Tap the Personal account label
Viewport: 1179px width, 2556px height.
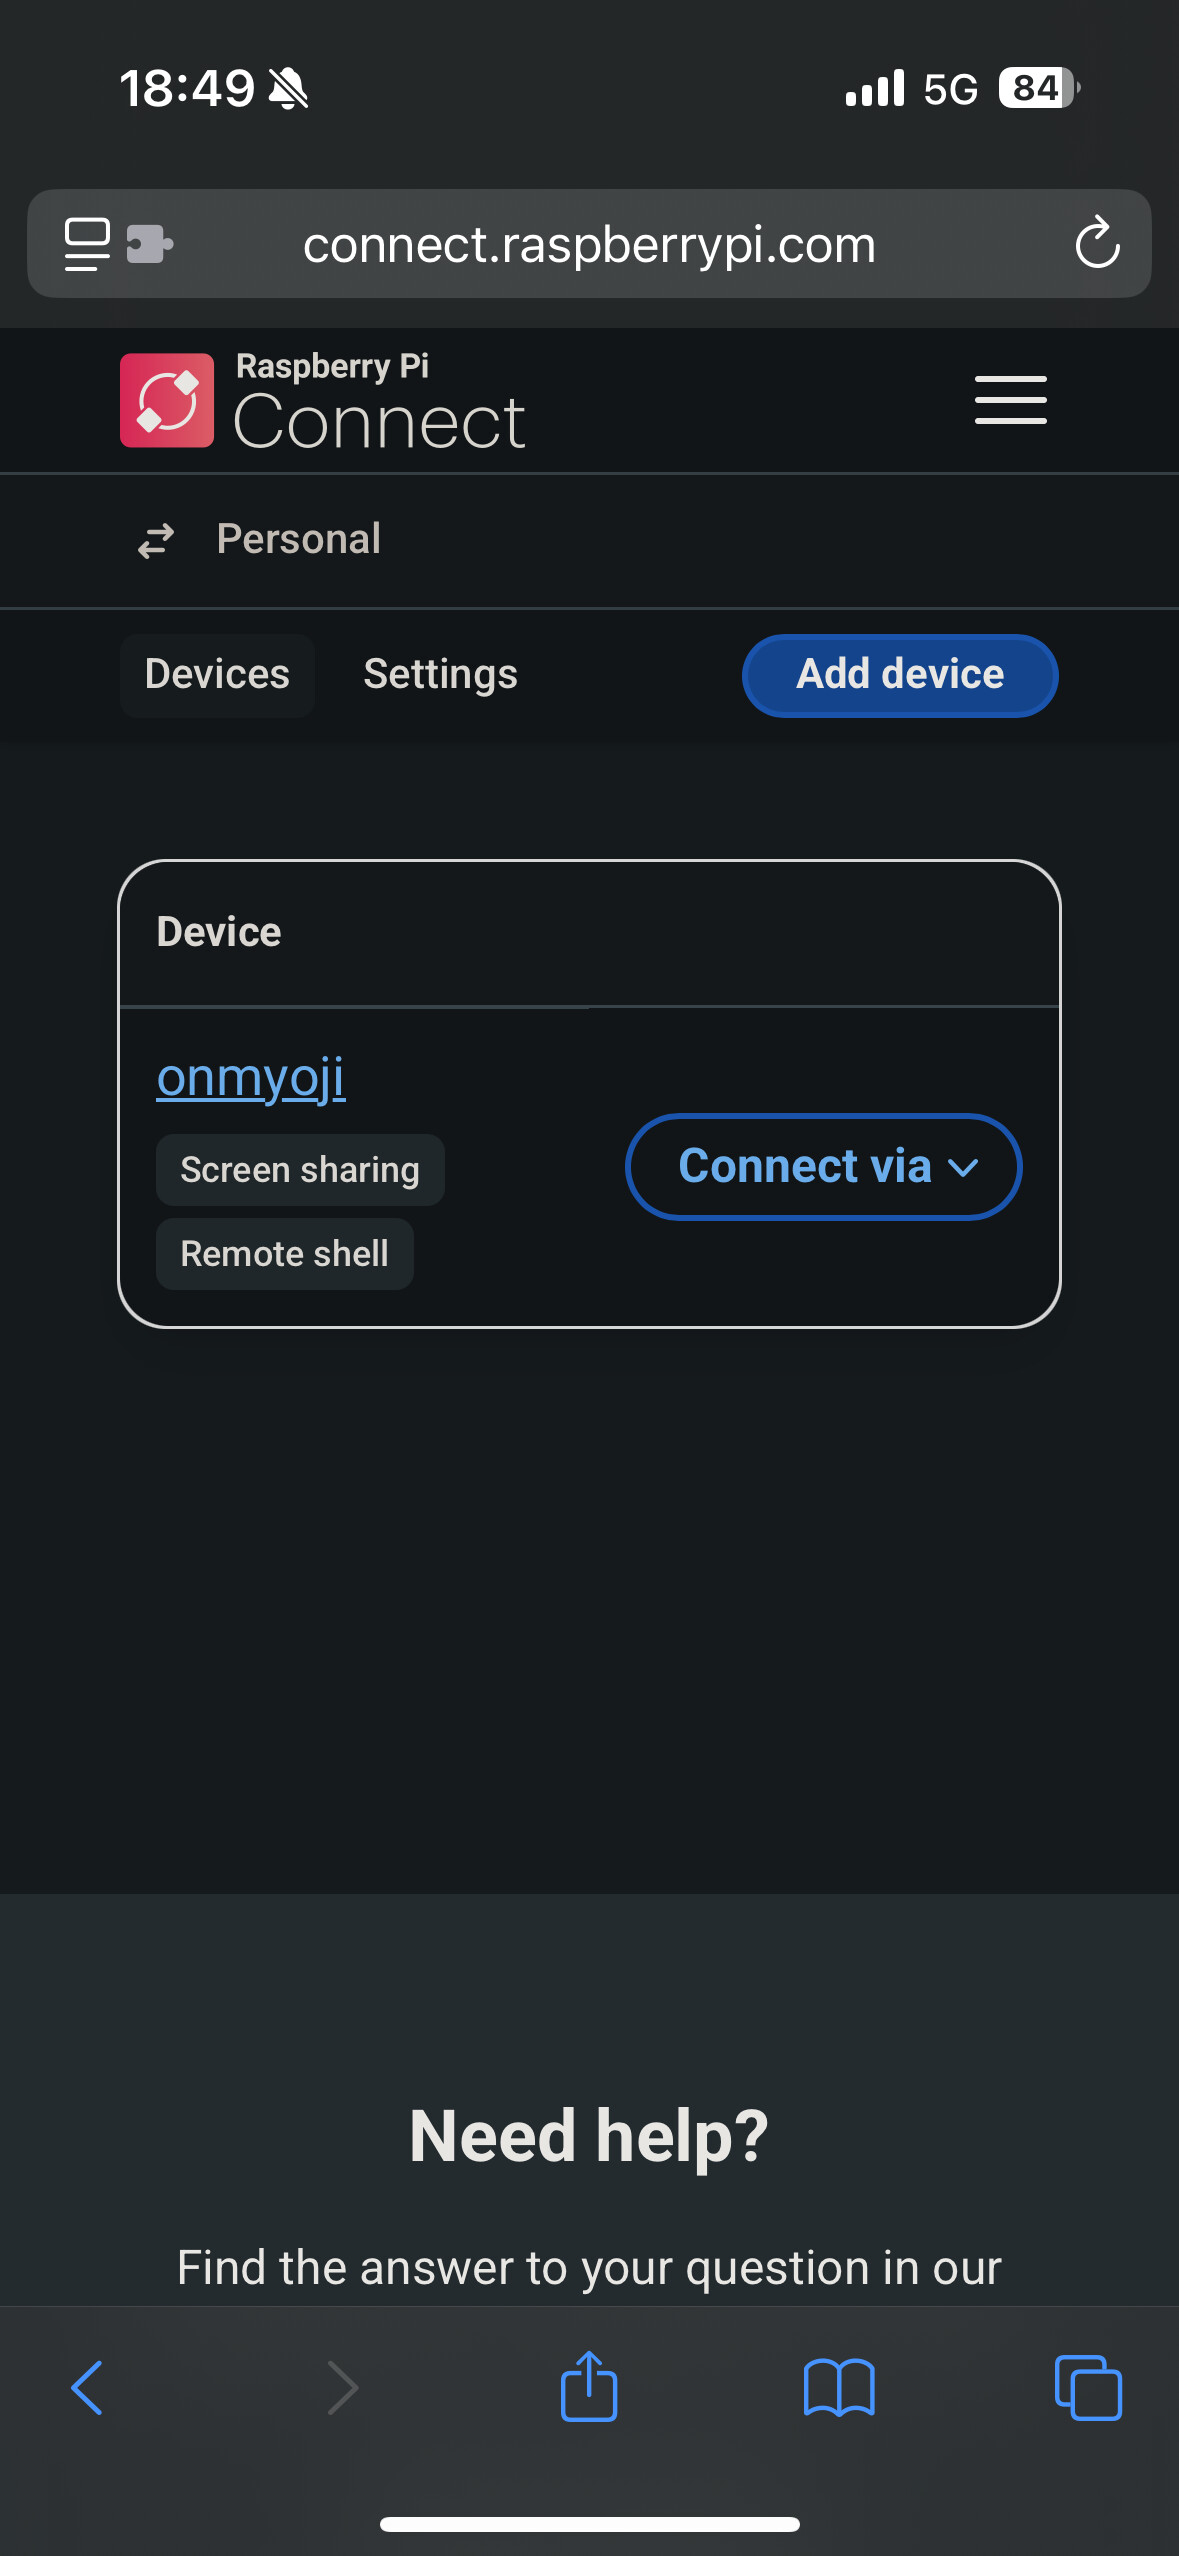pyautogui.click(x=299, y=539)
